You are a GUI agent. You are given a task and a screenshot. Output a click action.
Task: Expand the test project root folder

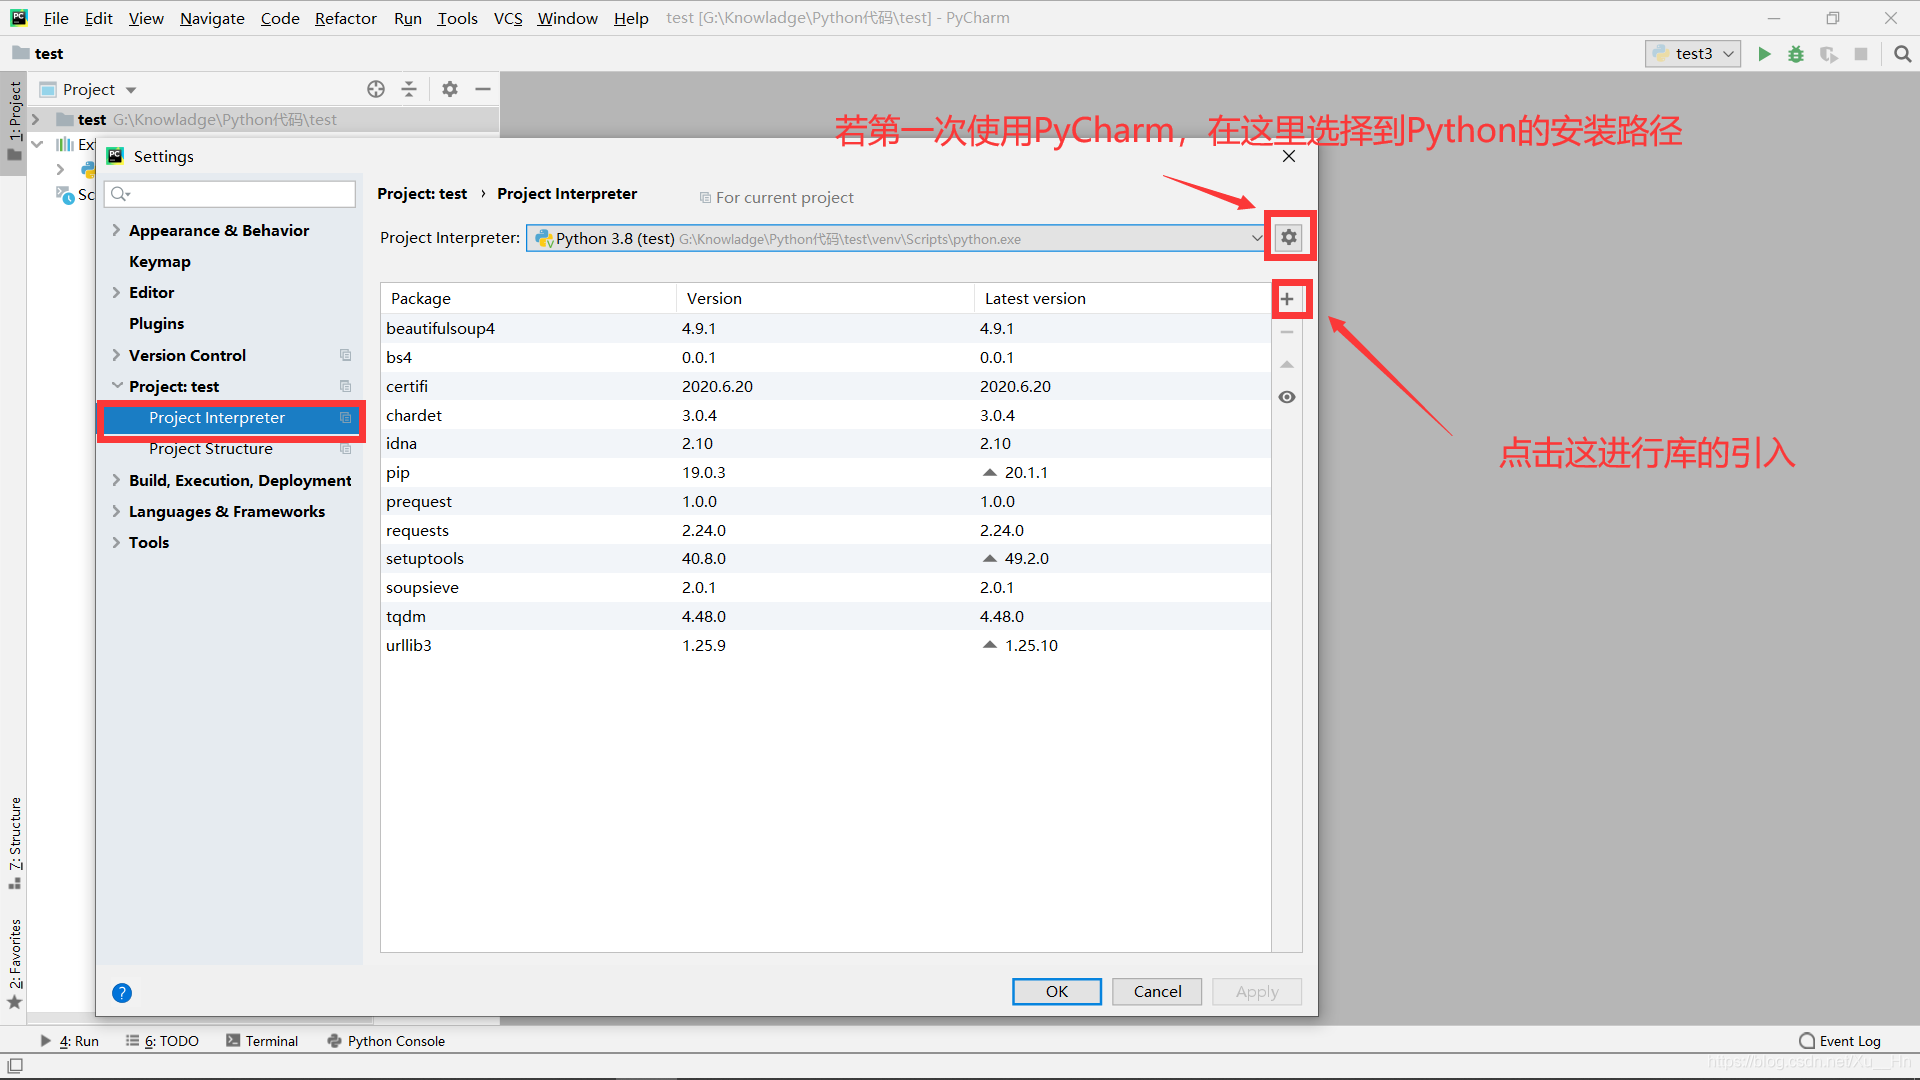pyautogui.click(x=36, y=120)
